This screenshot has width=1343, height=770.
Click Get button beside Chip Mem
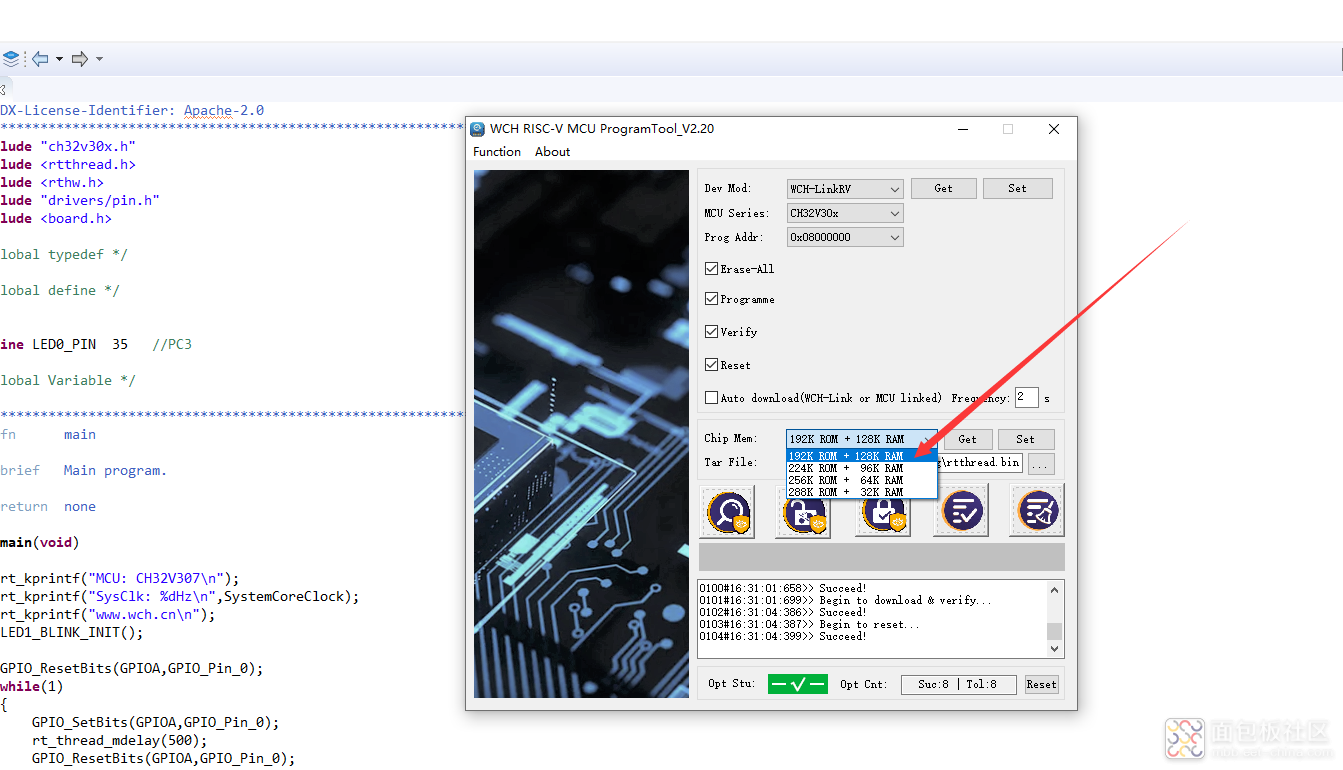coord(967,439)
